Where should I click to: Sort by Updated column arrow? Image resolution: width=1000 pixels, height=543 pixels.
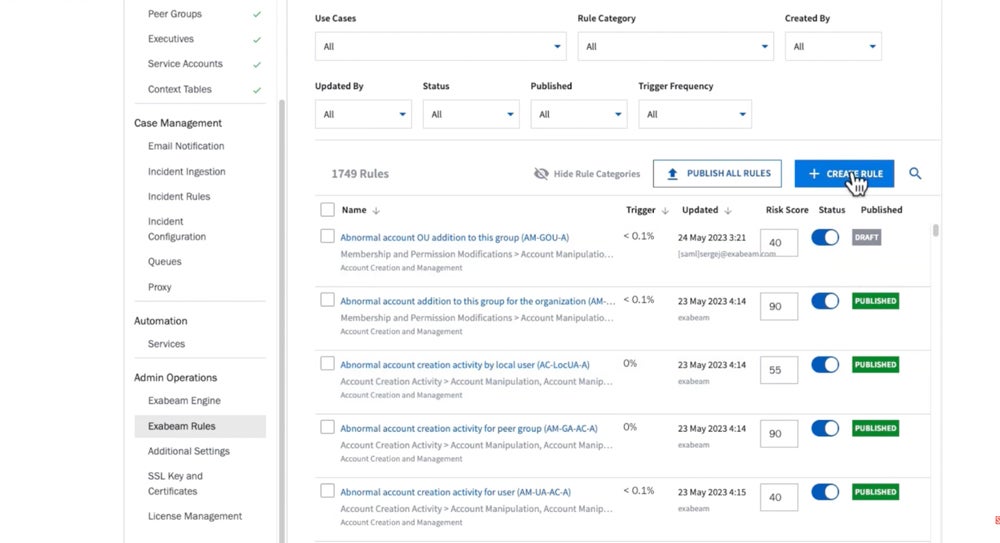click(728, 211)
